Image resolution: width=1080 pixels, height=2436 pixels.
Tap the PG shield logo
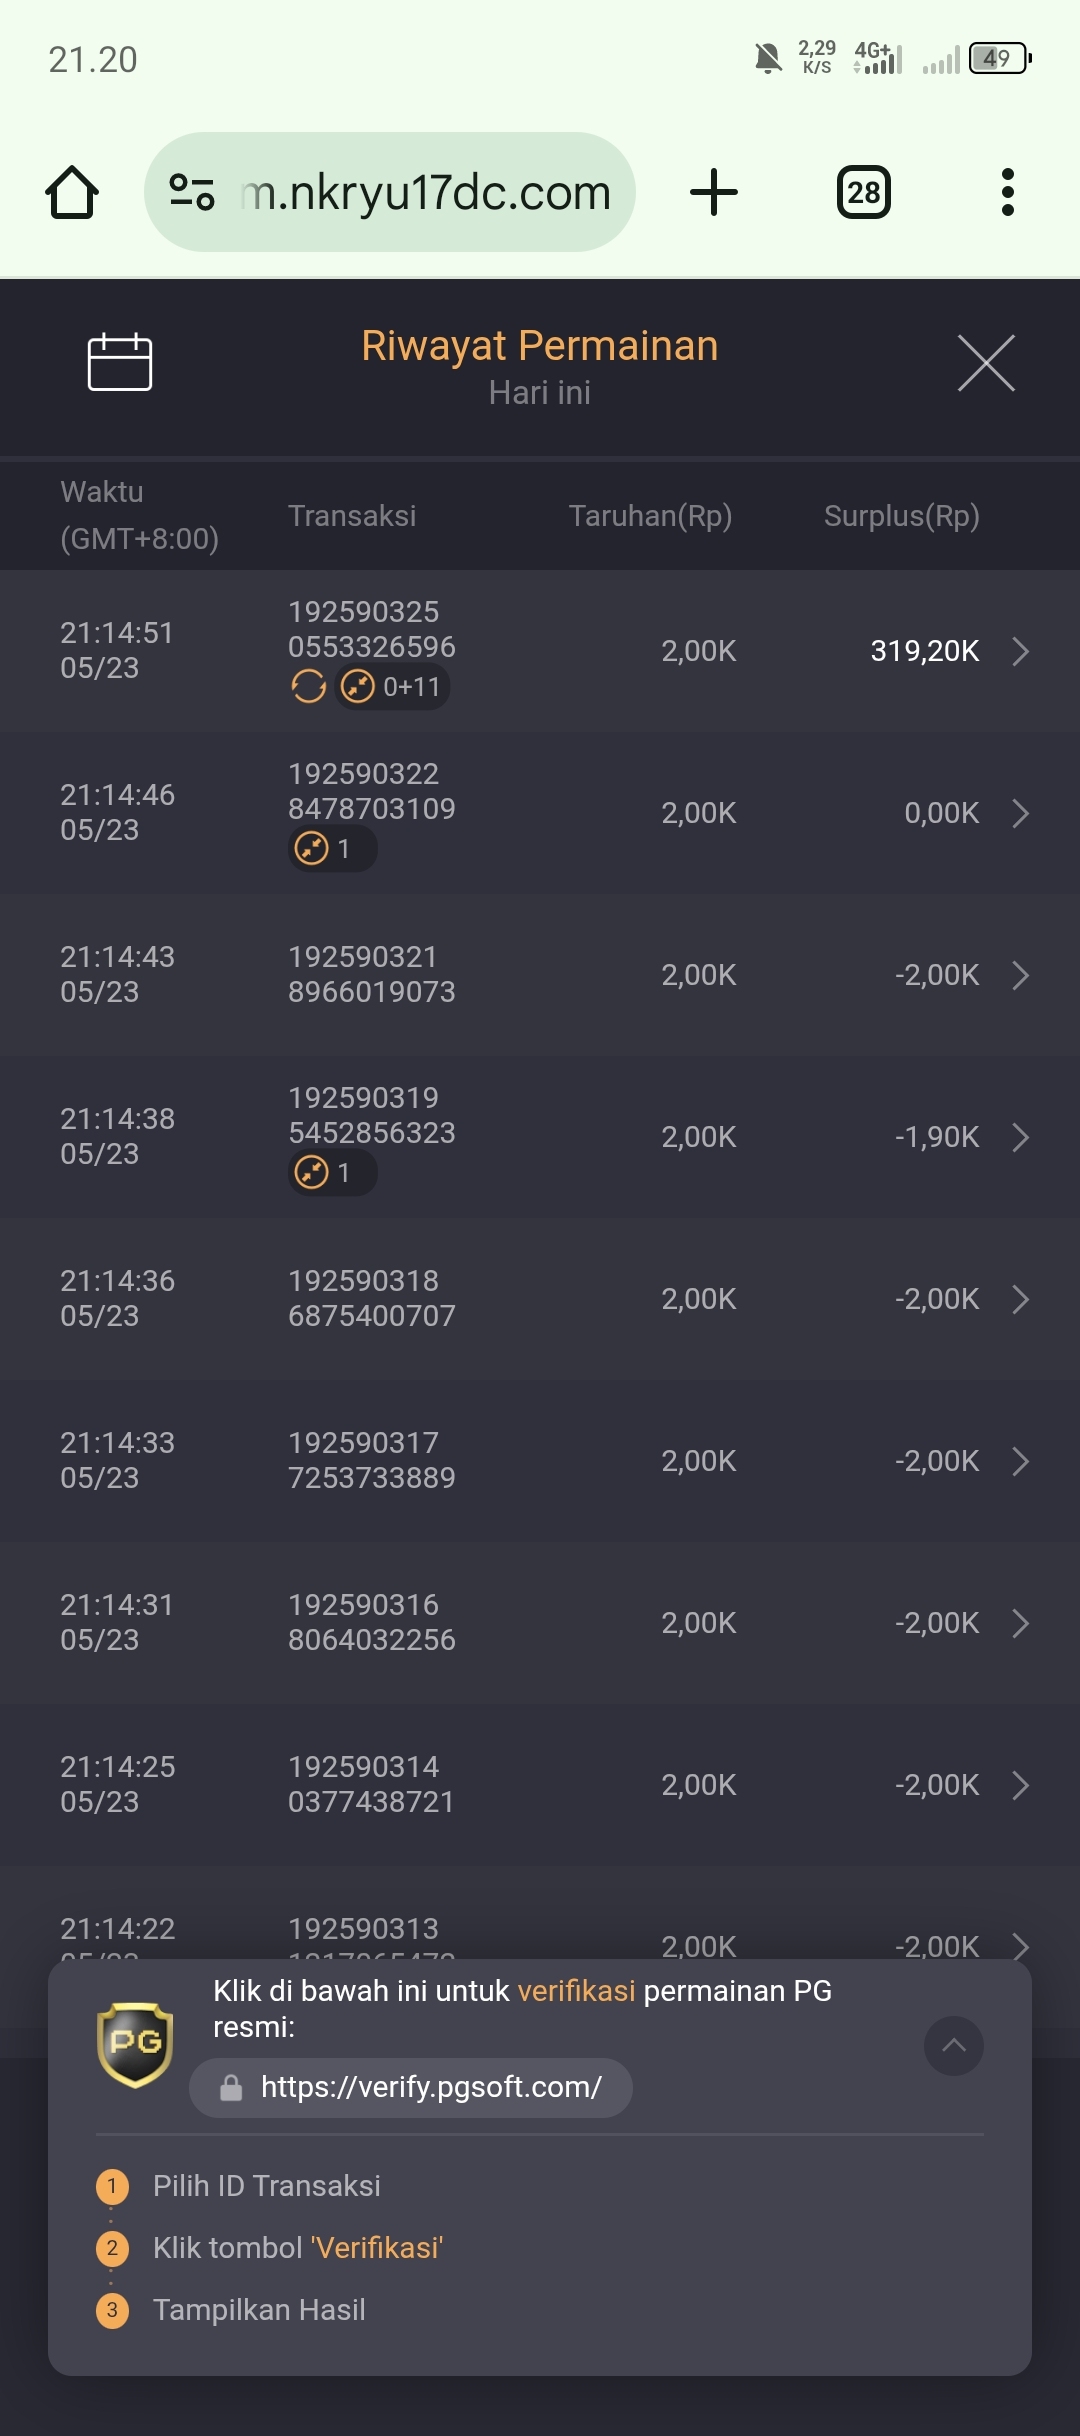coord(135,2045)
